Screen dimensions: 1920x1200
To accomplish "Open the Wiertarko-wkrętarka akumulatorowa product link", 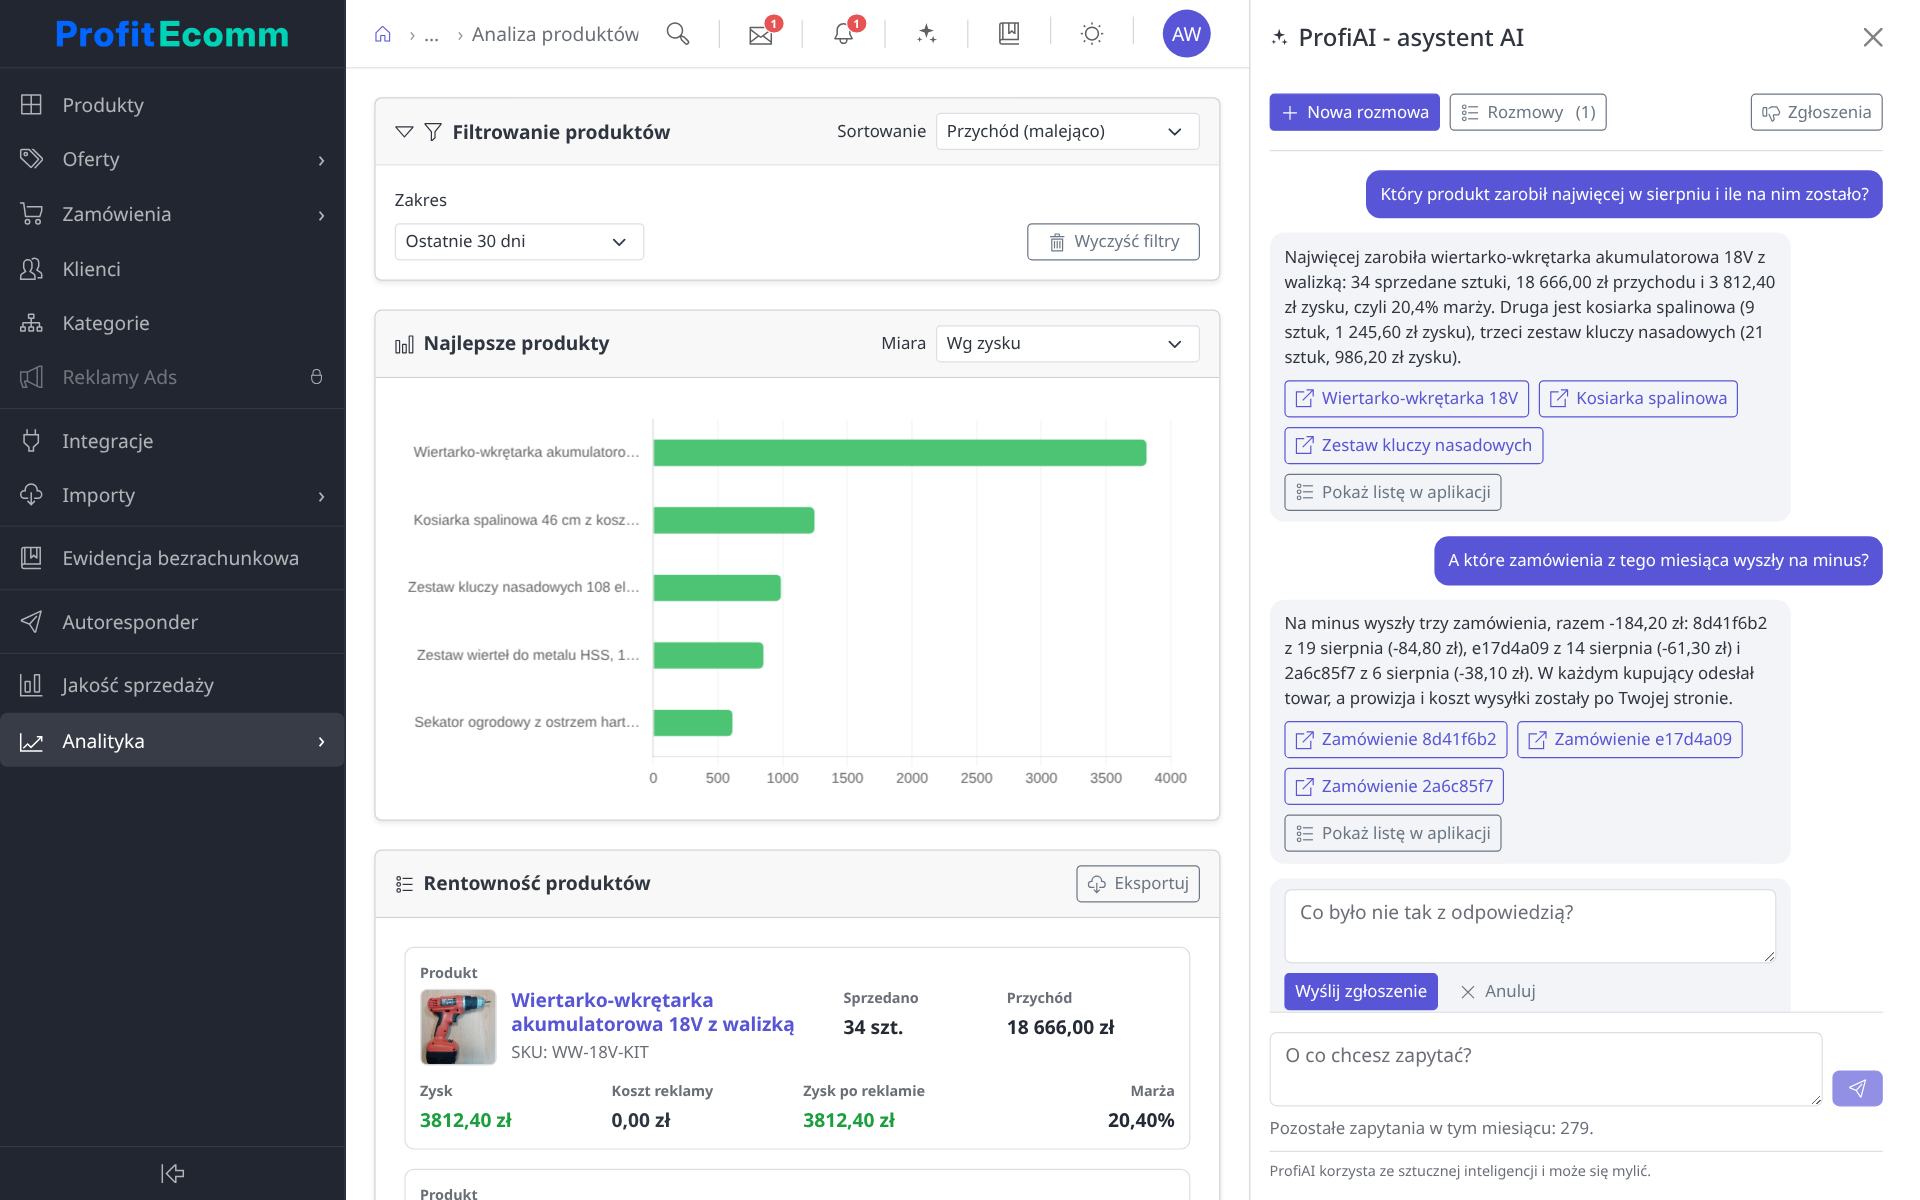I will coord(653,1012).
